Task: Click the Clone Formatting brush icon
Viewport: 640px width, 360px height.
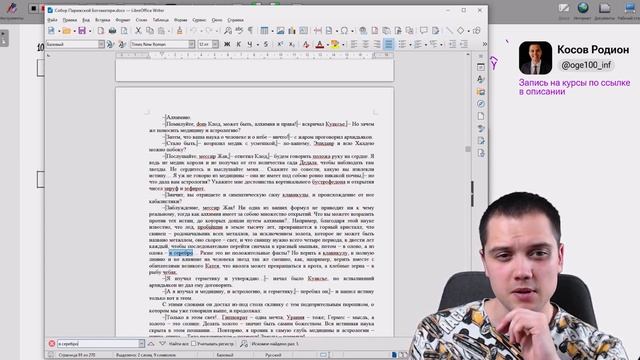Action: tap(180, 31)
